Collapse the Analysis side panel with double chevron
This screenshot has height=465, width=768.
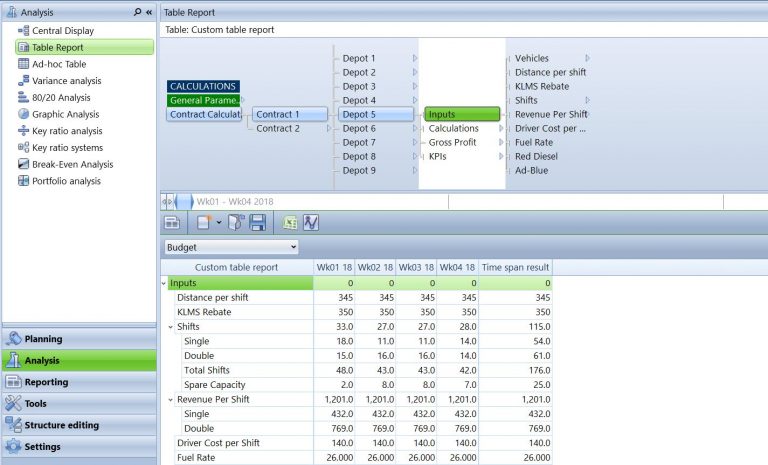(x=149, y=12)
